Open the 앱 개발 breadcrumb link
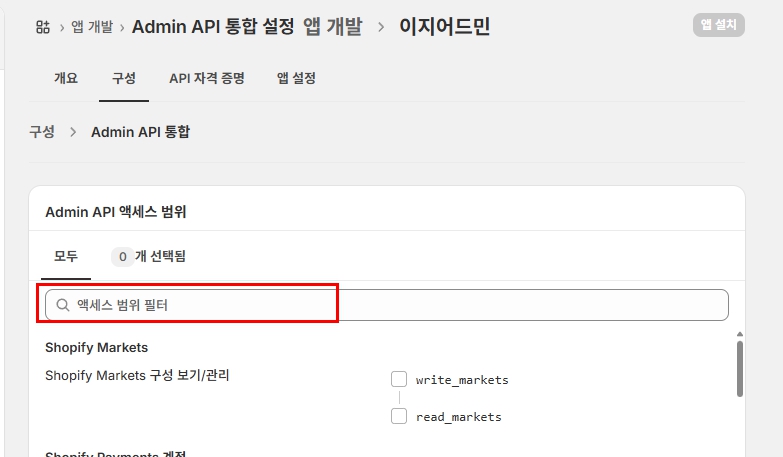This screenshot has width=783, height=457. (91, 27)
